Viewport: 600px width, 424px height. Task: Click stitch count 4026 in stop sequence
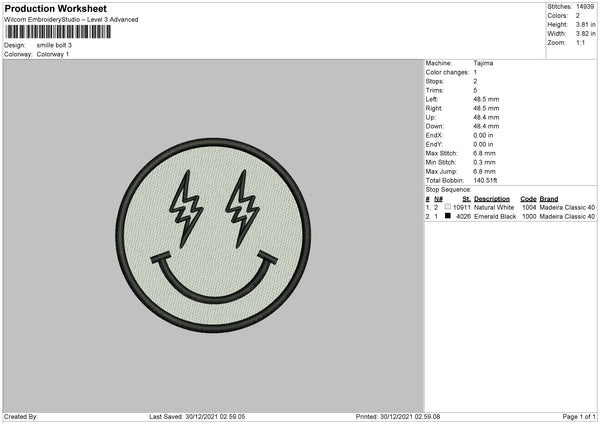(464, 217)
